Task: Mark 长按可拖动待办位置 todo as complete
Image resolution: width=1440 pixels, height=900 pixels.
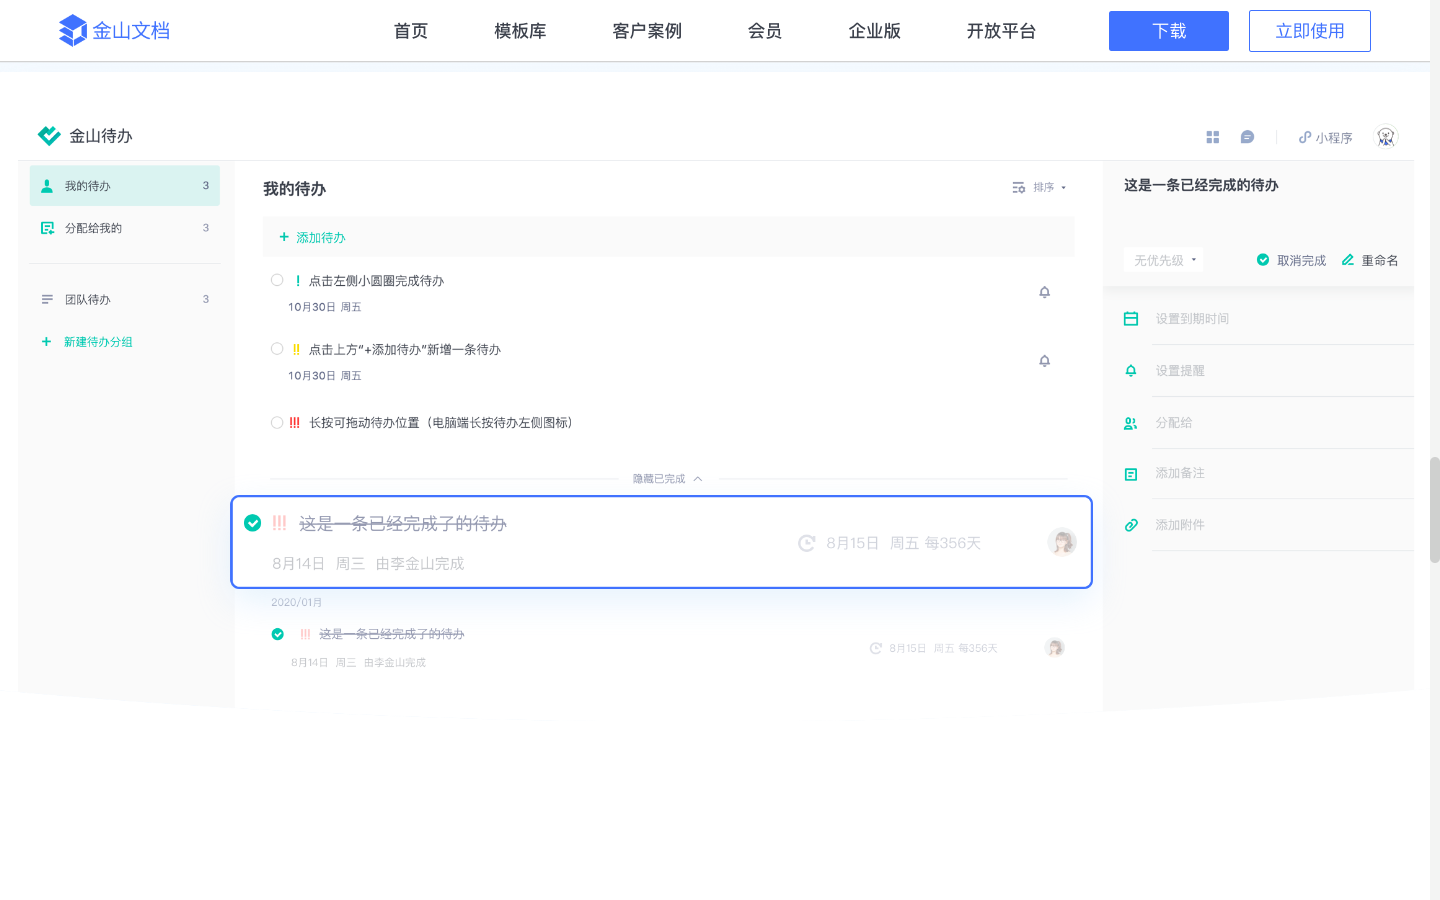Action: (x=277, y=423)
